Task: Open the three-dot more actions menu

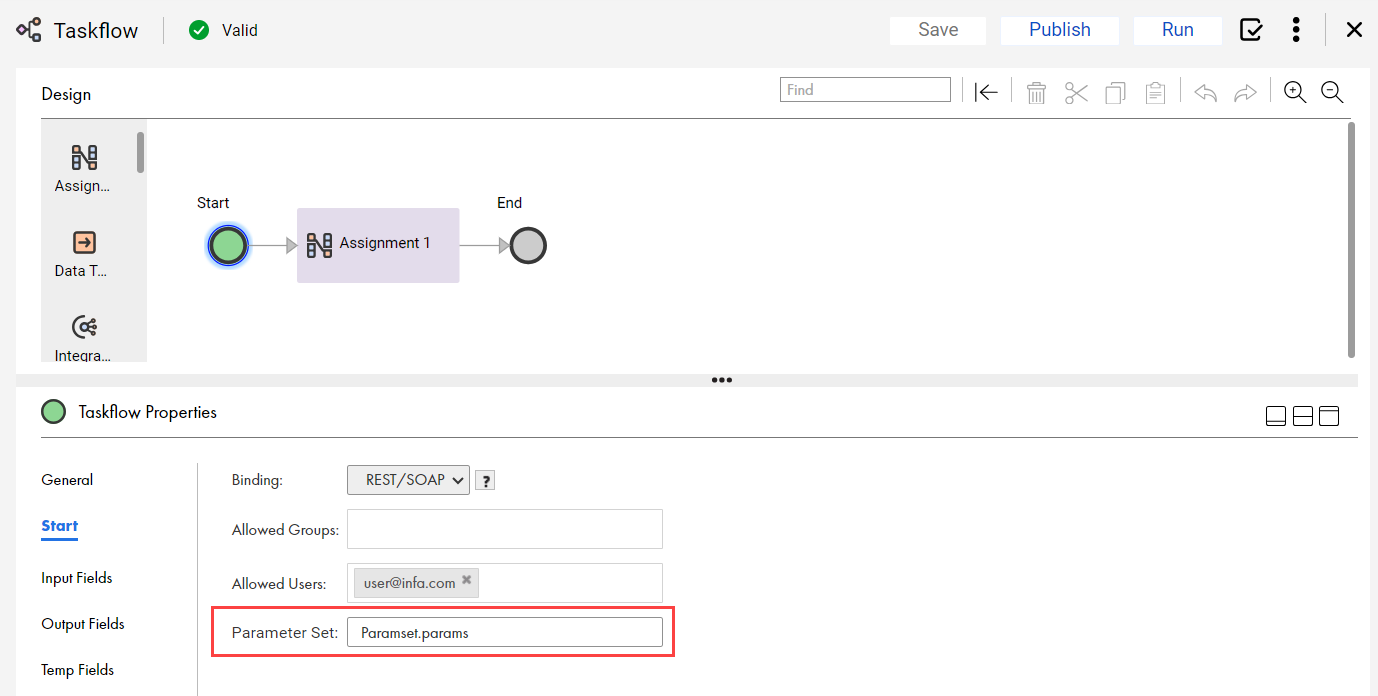Action: pyautogui.click(x=1296, y=30)
